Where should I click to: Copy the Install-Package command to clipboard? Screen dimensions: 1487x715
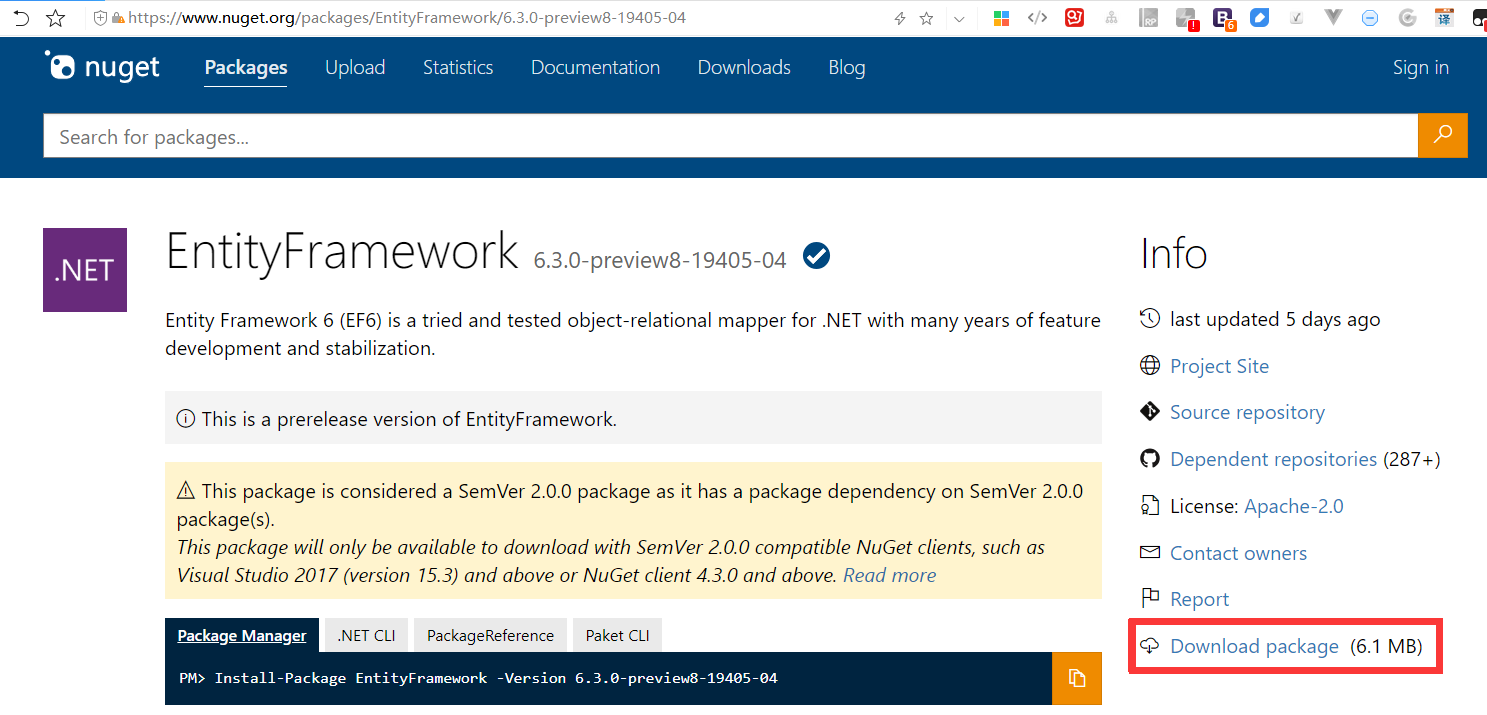[1076, 678]
